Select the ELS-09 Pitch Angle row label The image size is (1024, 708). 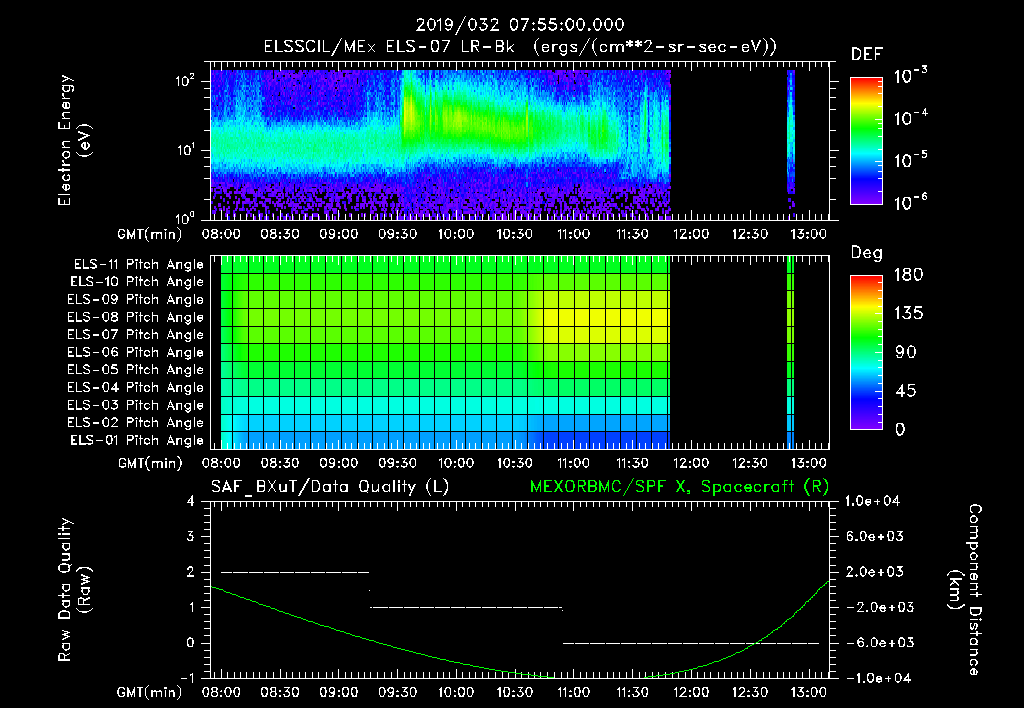coord(135,300)
